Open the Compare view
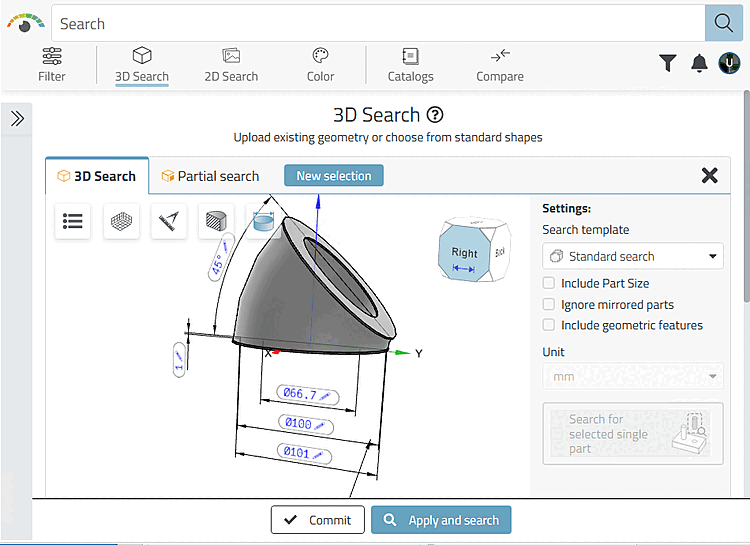750x545 pixels. click(500, 65)
